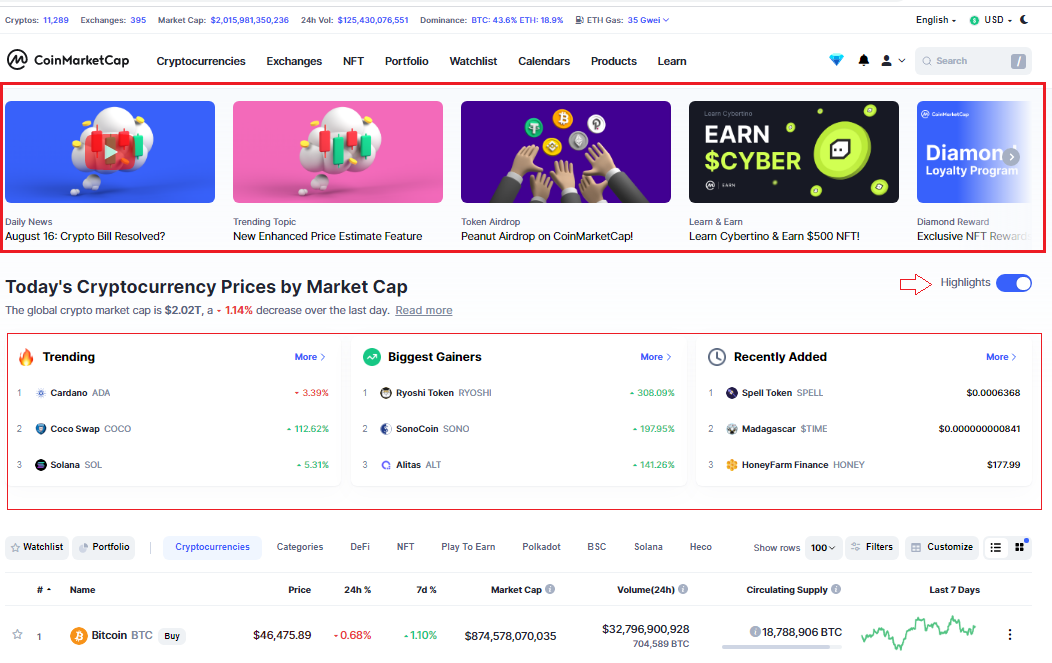Open More link in Recently Added card

pyautogui.click(x=1001, y=357)
